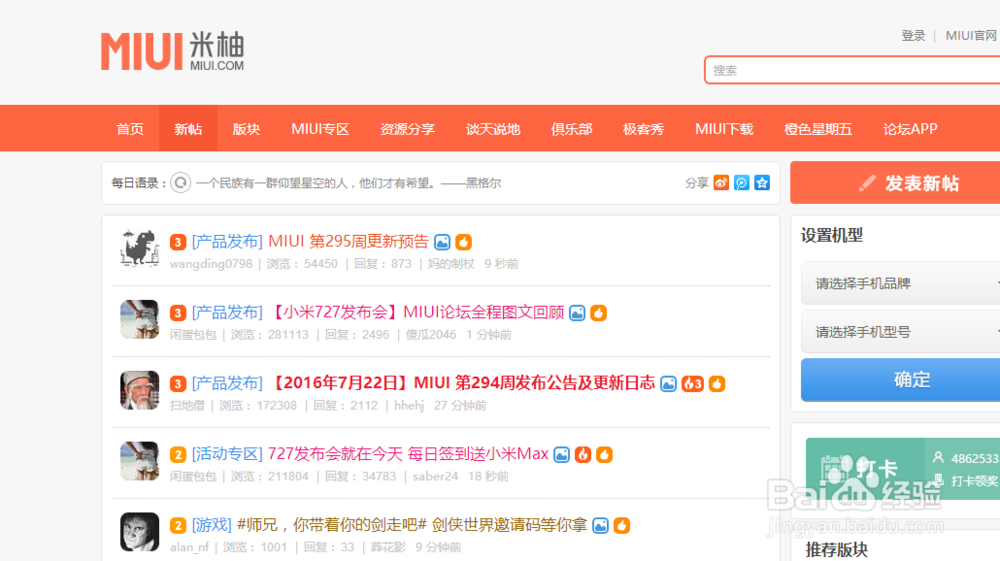This screenshot has width=1000, height=561.
Task: Click image icon on 剑侠世界邀请码 post
Action: tap(600, 525)
